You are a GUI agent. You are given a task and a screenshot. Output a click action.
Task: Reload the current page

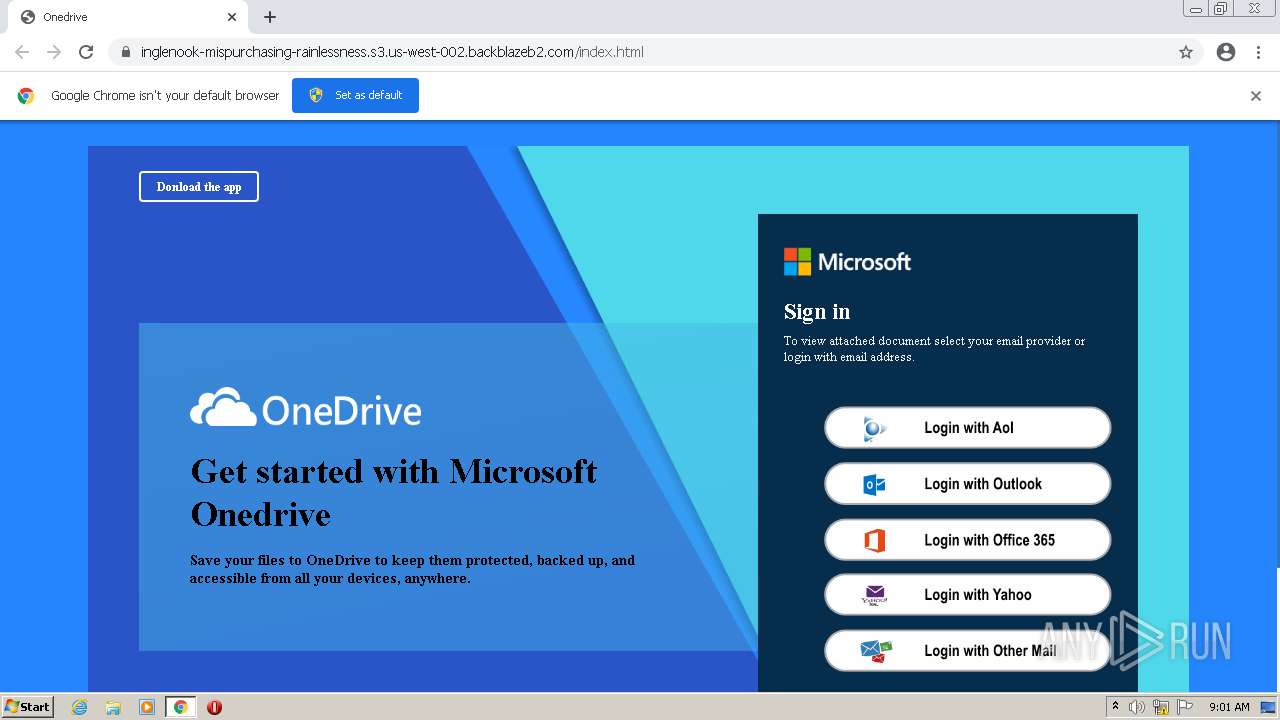tap(86, 52)
